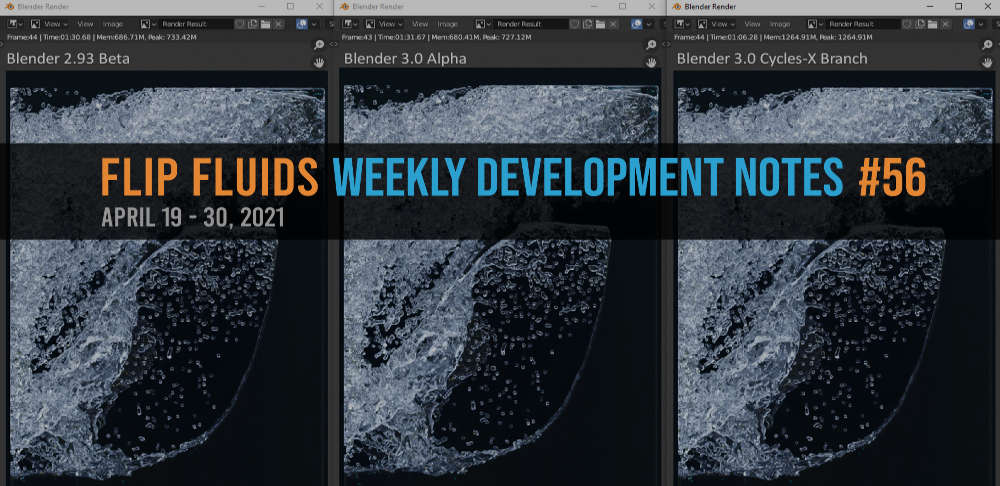Toggle fake user shield in 3.0 Alpha window
Viewport: 1000px width, 486px height.
pos(575,24)
